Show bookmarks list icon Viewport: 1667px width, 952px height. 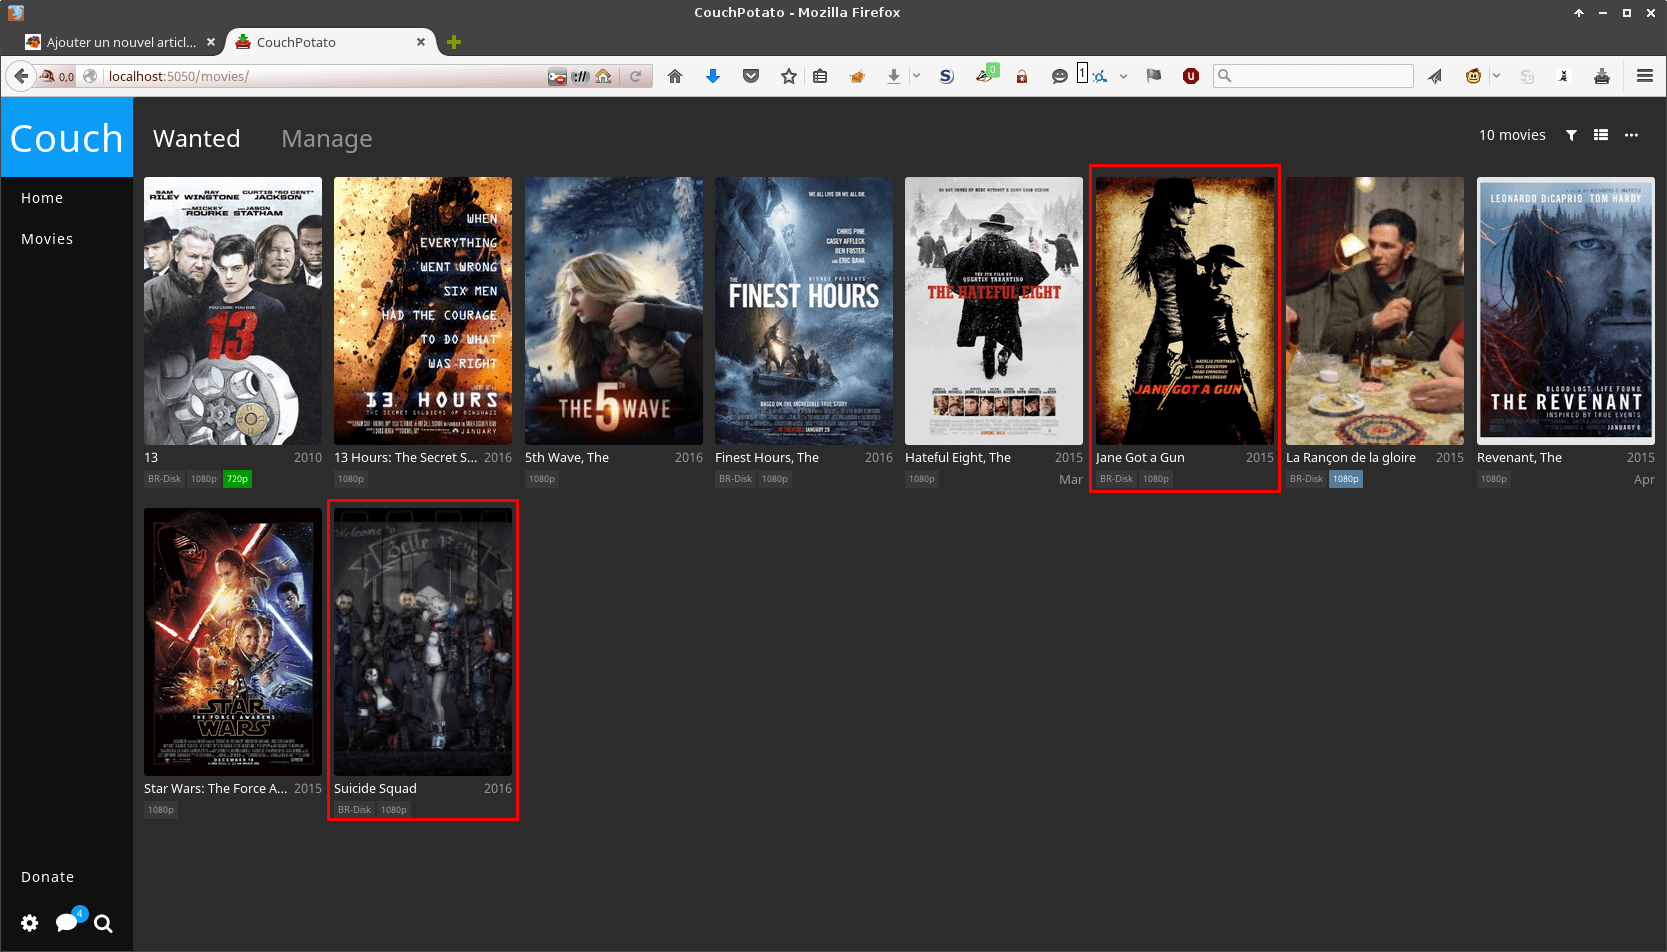click(x=820, y=76)
